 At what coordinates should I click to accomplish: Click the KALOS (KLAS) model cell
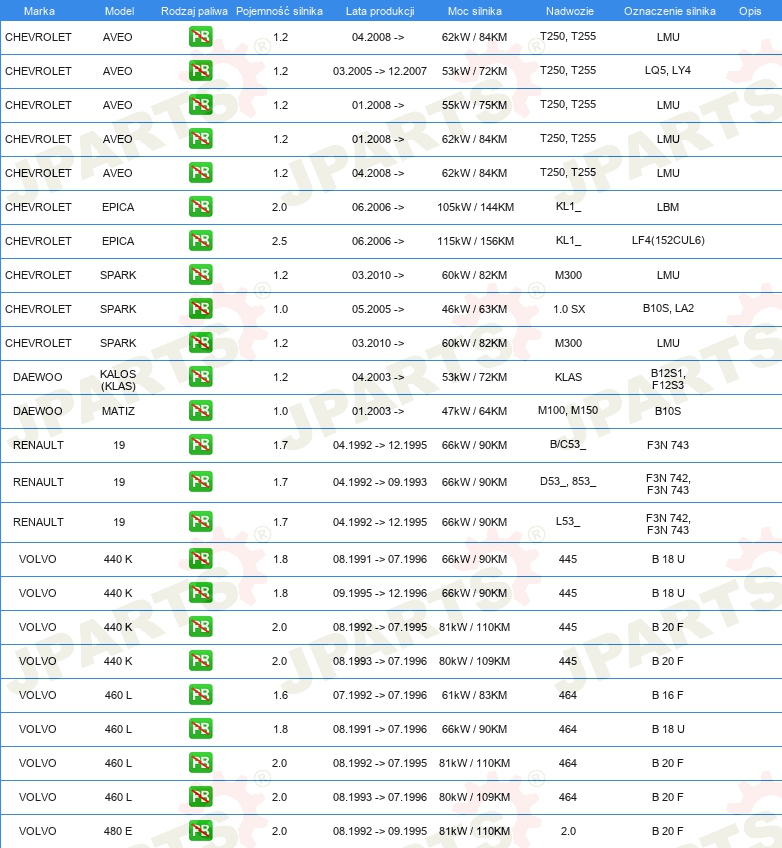[118, 380]
